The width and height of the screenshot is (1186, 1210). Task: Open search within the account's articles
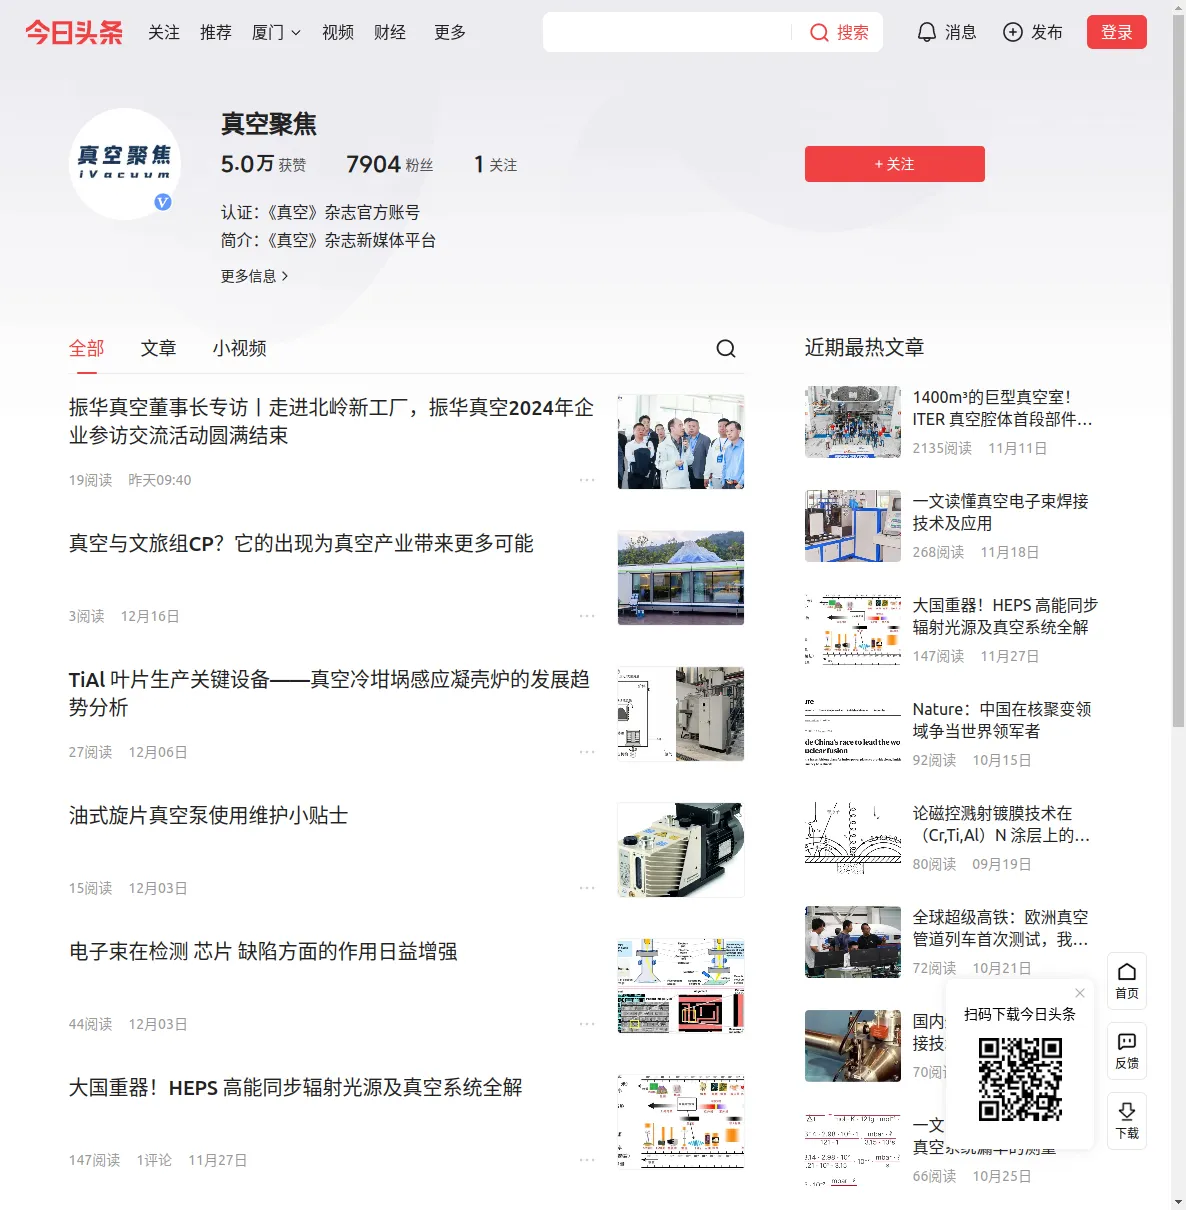[x=726, y=348]
